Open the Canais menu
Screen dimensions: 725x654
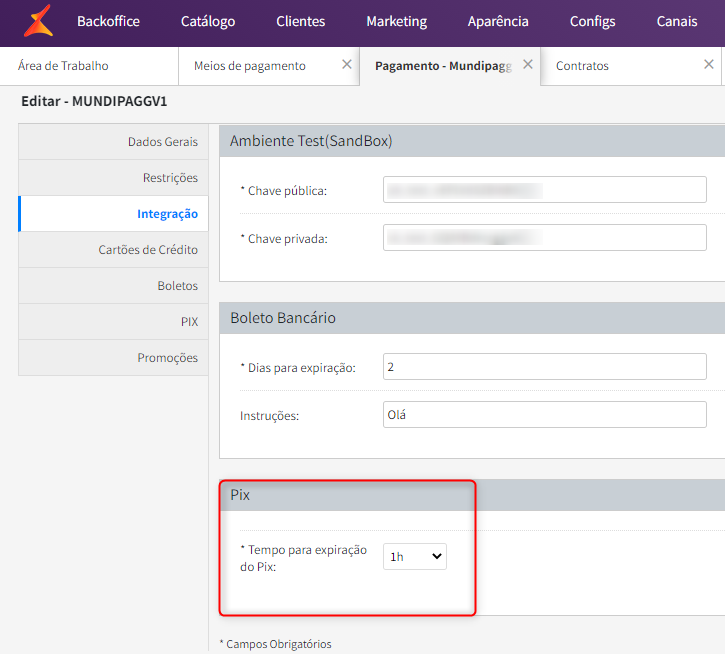[x=677, y=21]
